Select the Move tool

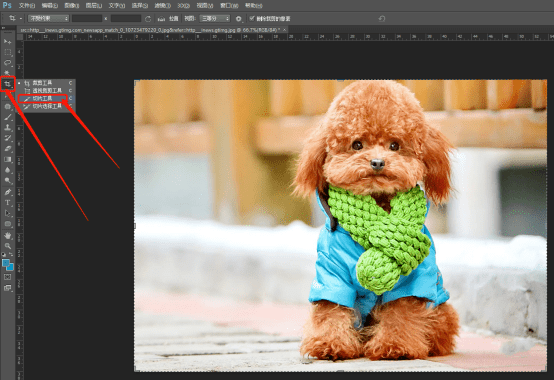pos(7,42)
